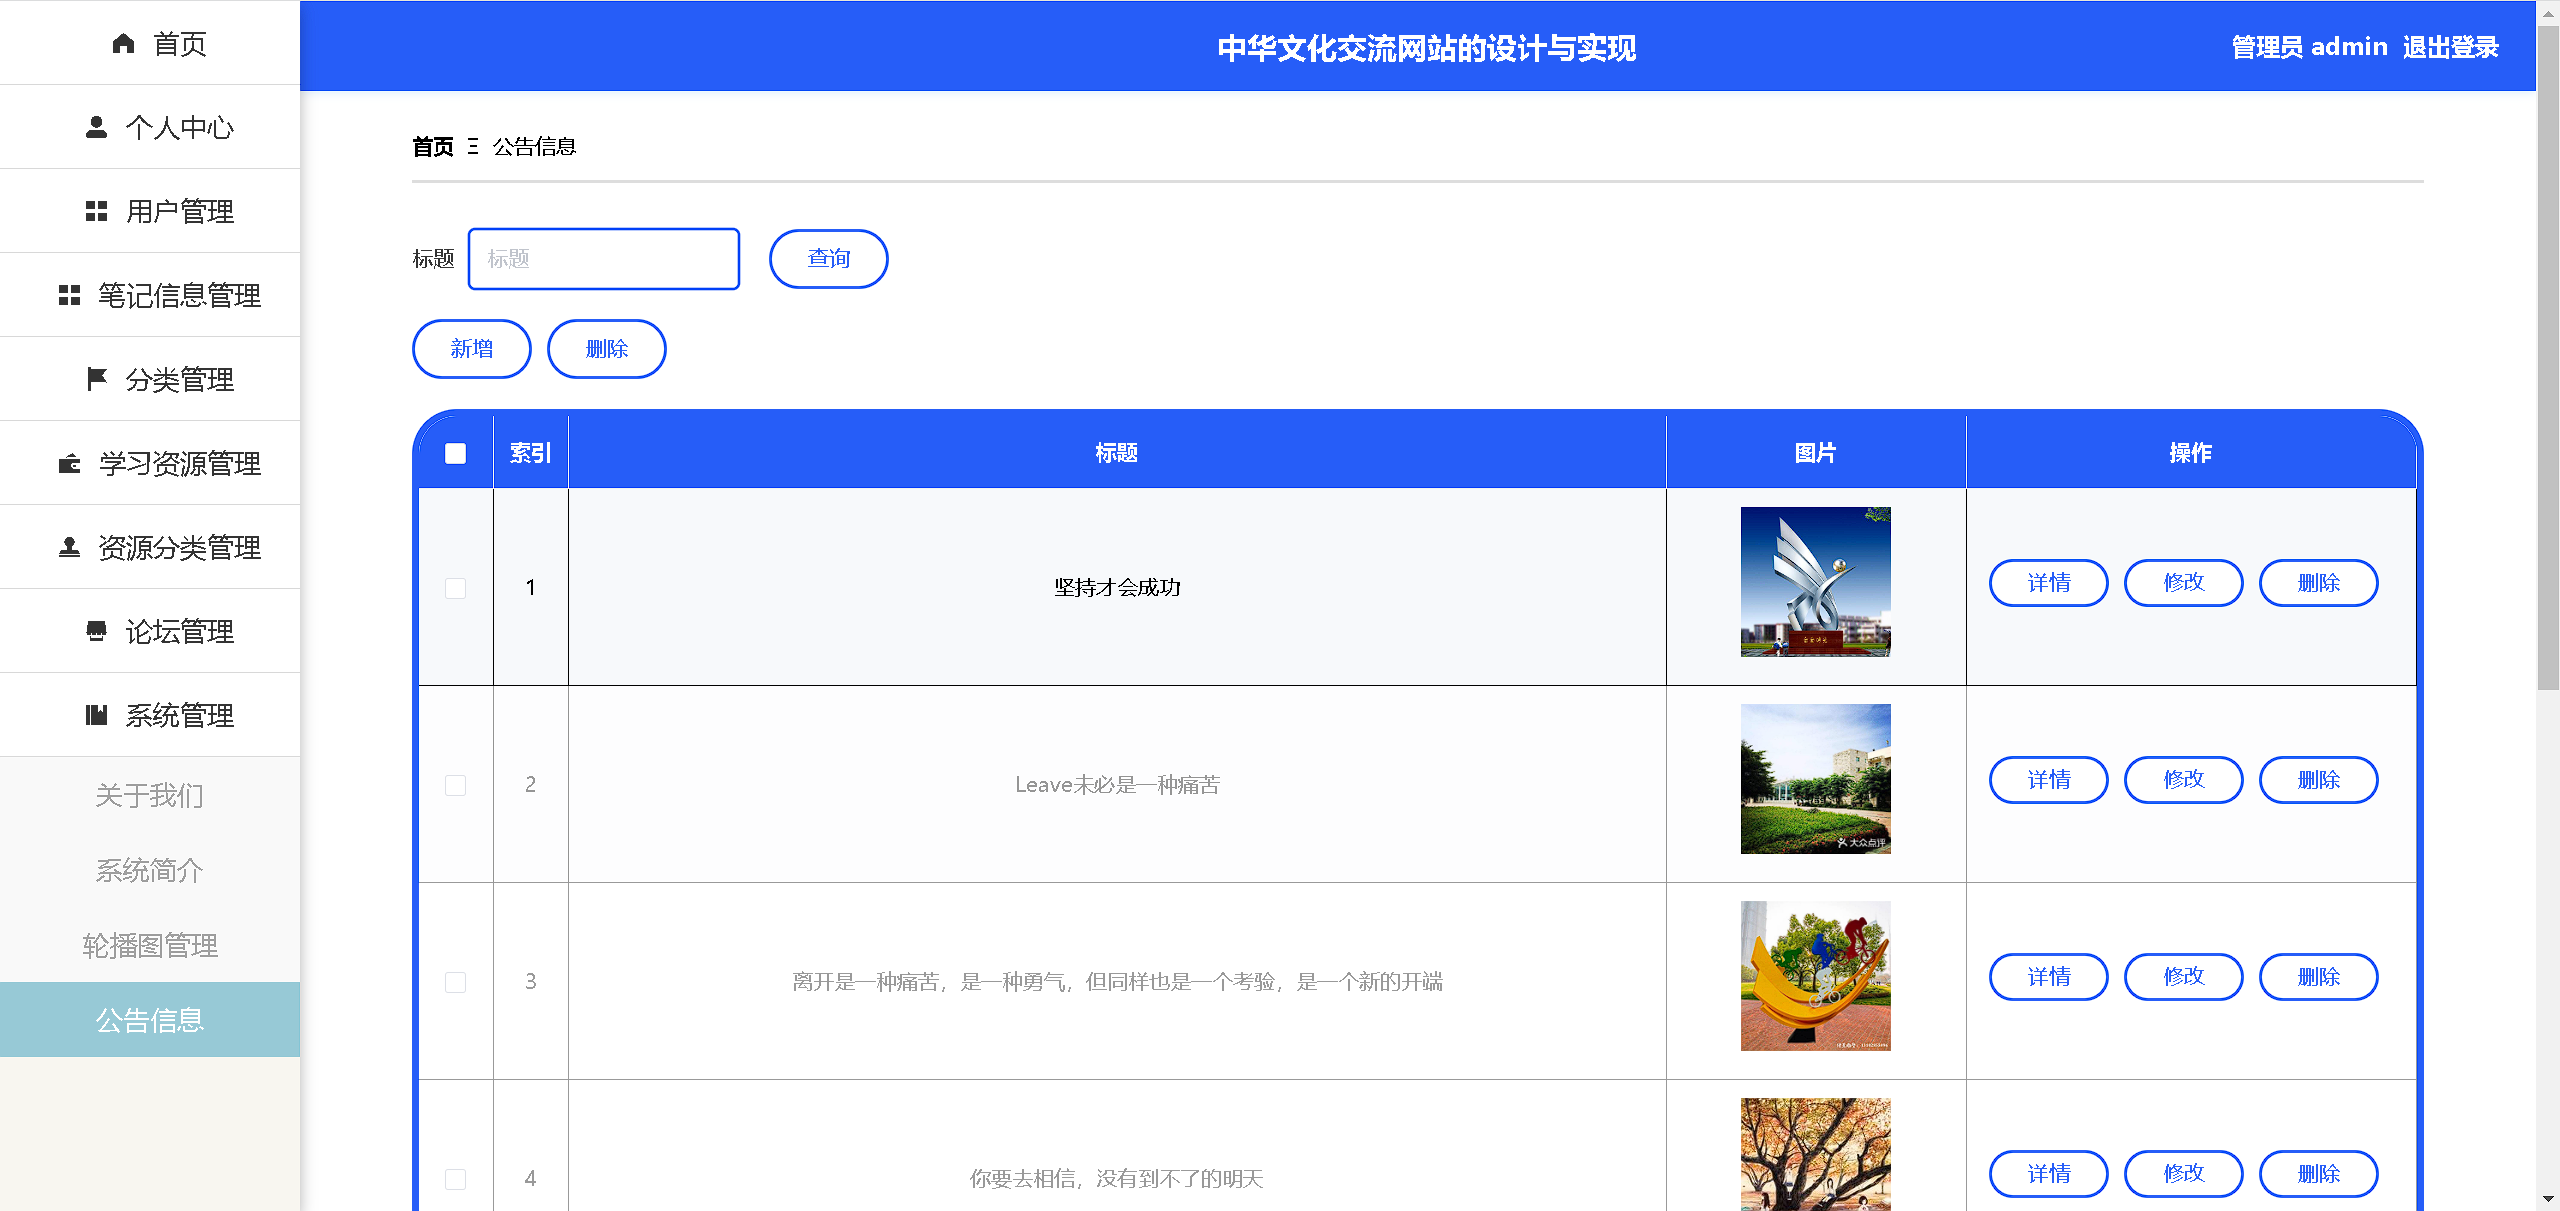This screenshot has width=2560, height=1211.
Task: Click the grid icon beside 笔记信息管理
Action: (x=69, y=295)
